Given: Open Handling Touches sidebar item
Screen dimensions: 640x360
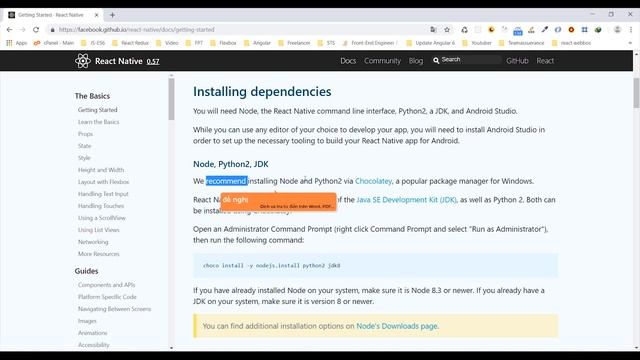Looking at the screenshot, I should click(x=101, y=206).
